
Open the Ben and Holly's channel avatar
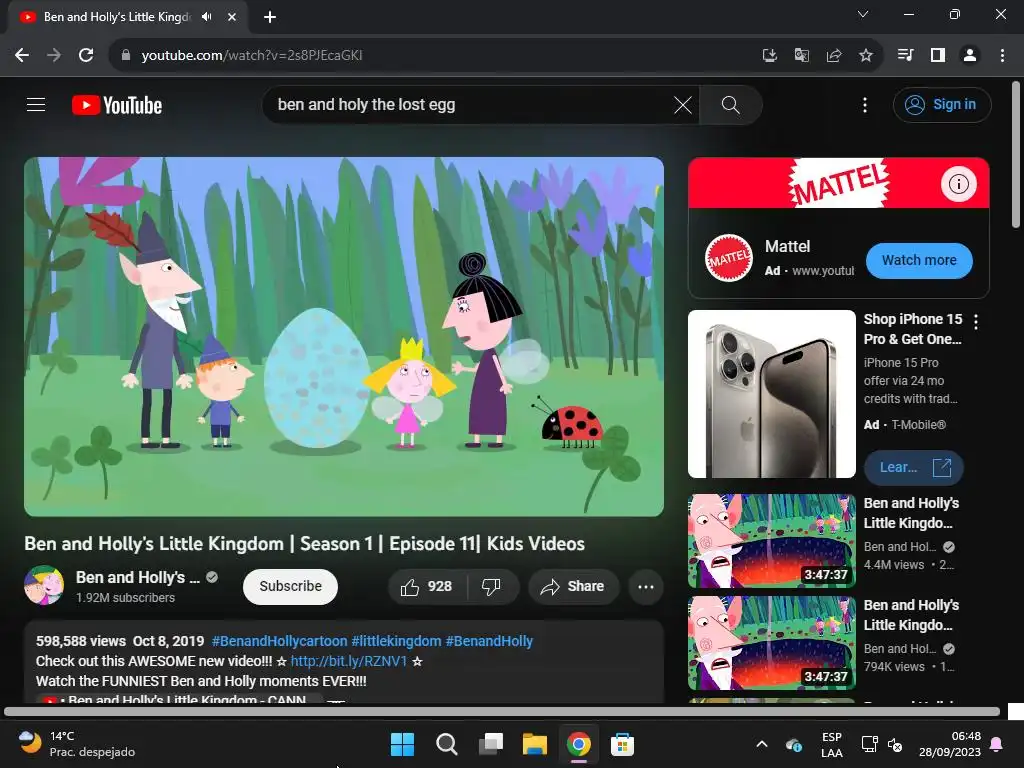(x=44, y=585)
